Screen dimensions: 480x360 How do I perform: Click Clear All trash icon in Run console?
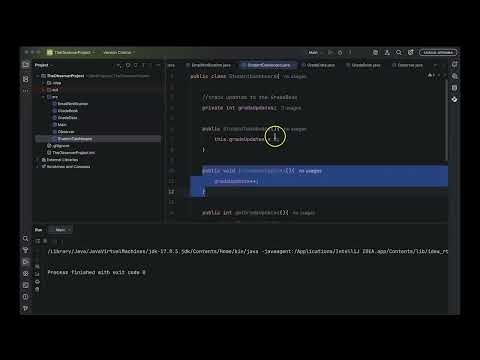click(x=37, y=289)
